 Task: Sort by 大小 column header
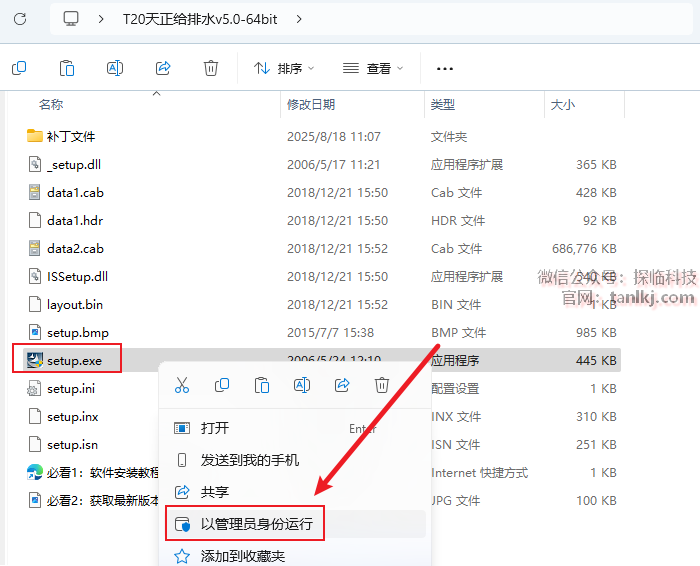tap(562, 104)
